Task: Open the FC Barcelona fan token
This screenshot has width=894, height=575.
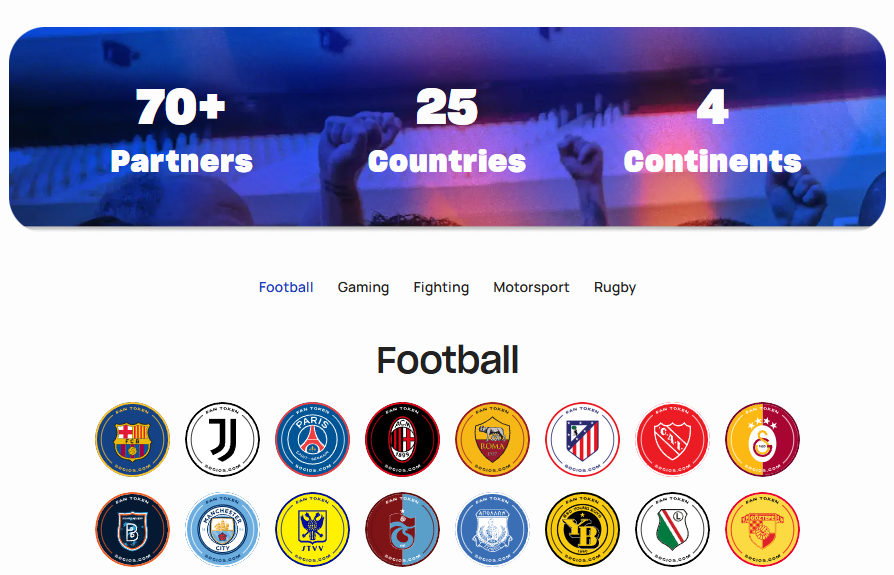Action: tap(132, 439)
